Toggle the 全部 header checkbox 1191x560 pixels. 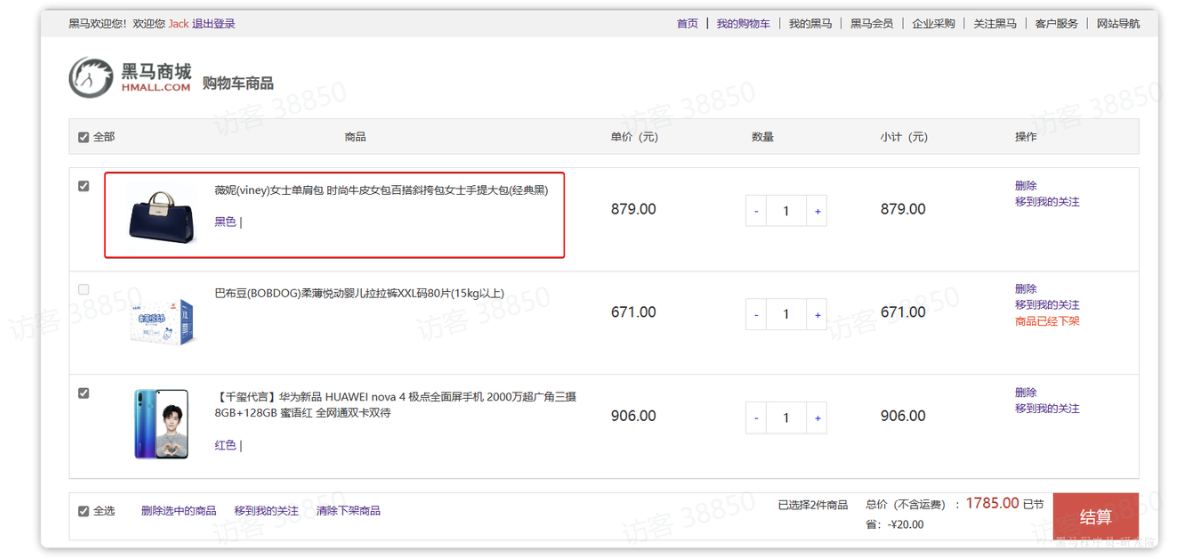pyautogui.click(x=84, y=138)
